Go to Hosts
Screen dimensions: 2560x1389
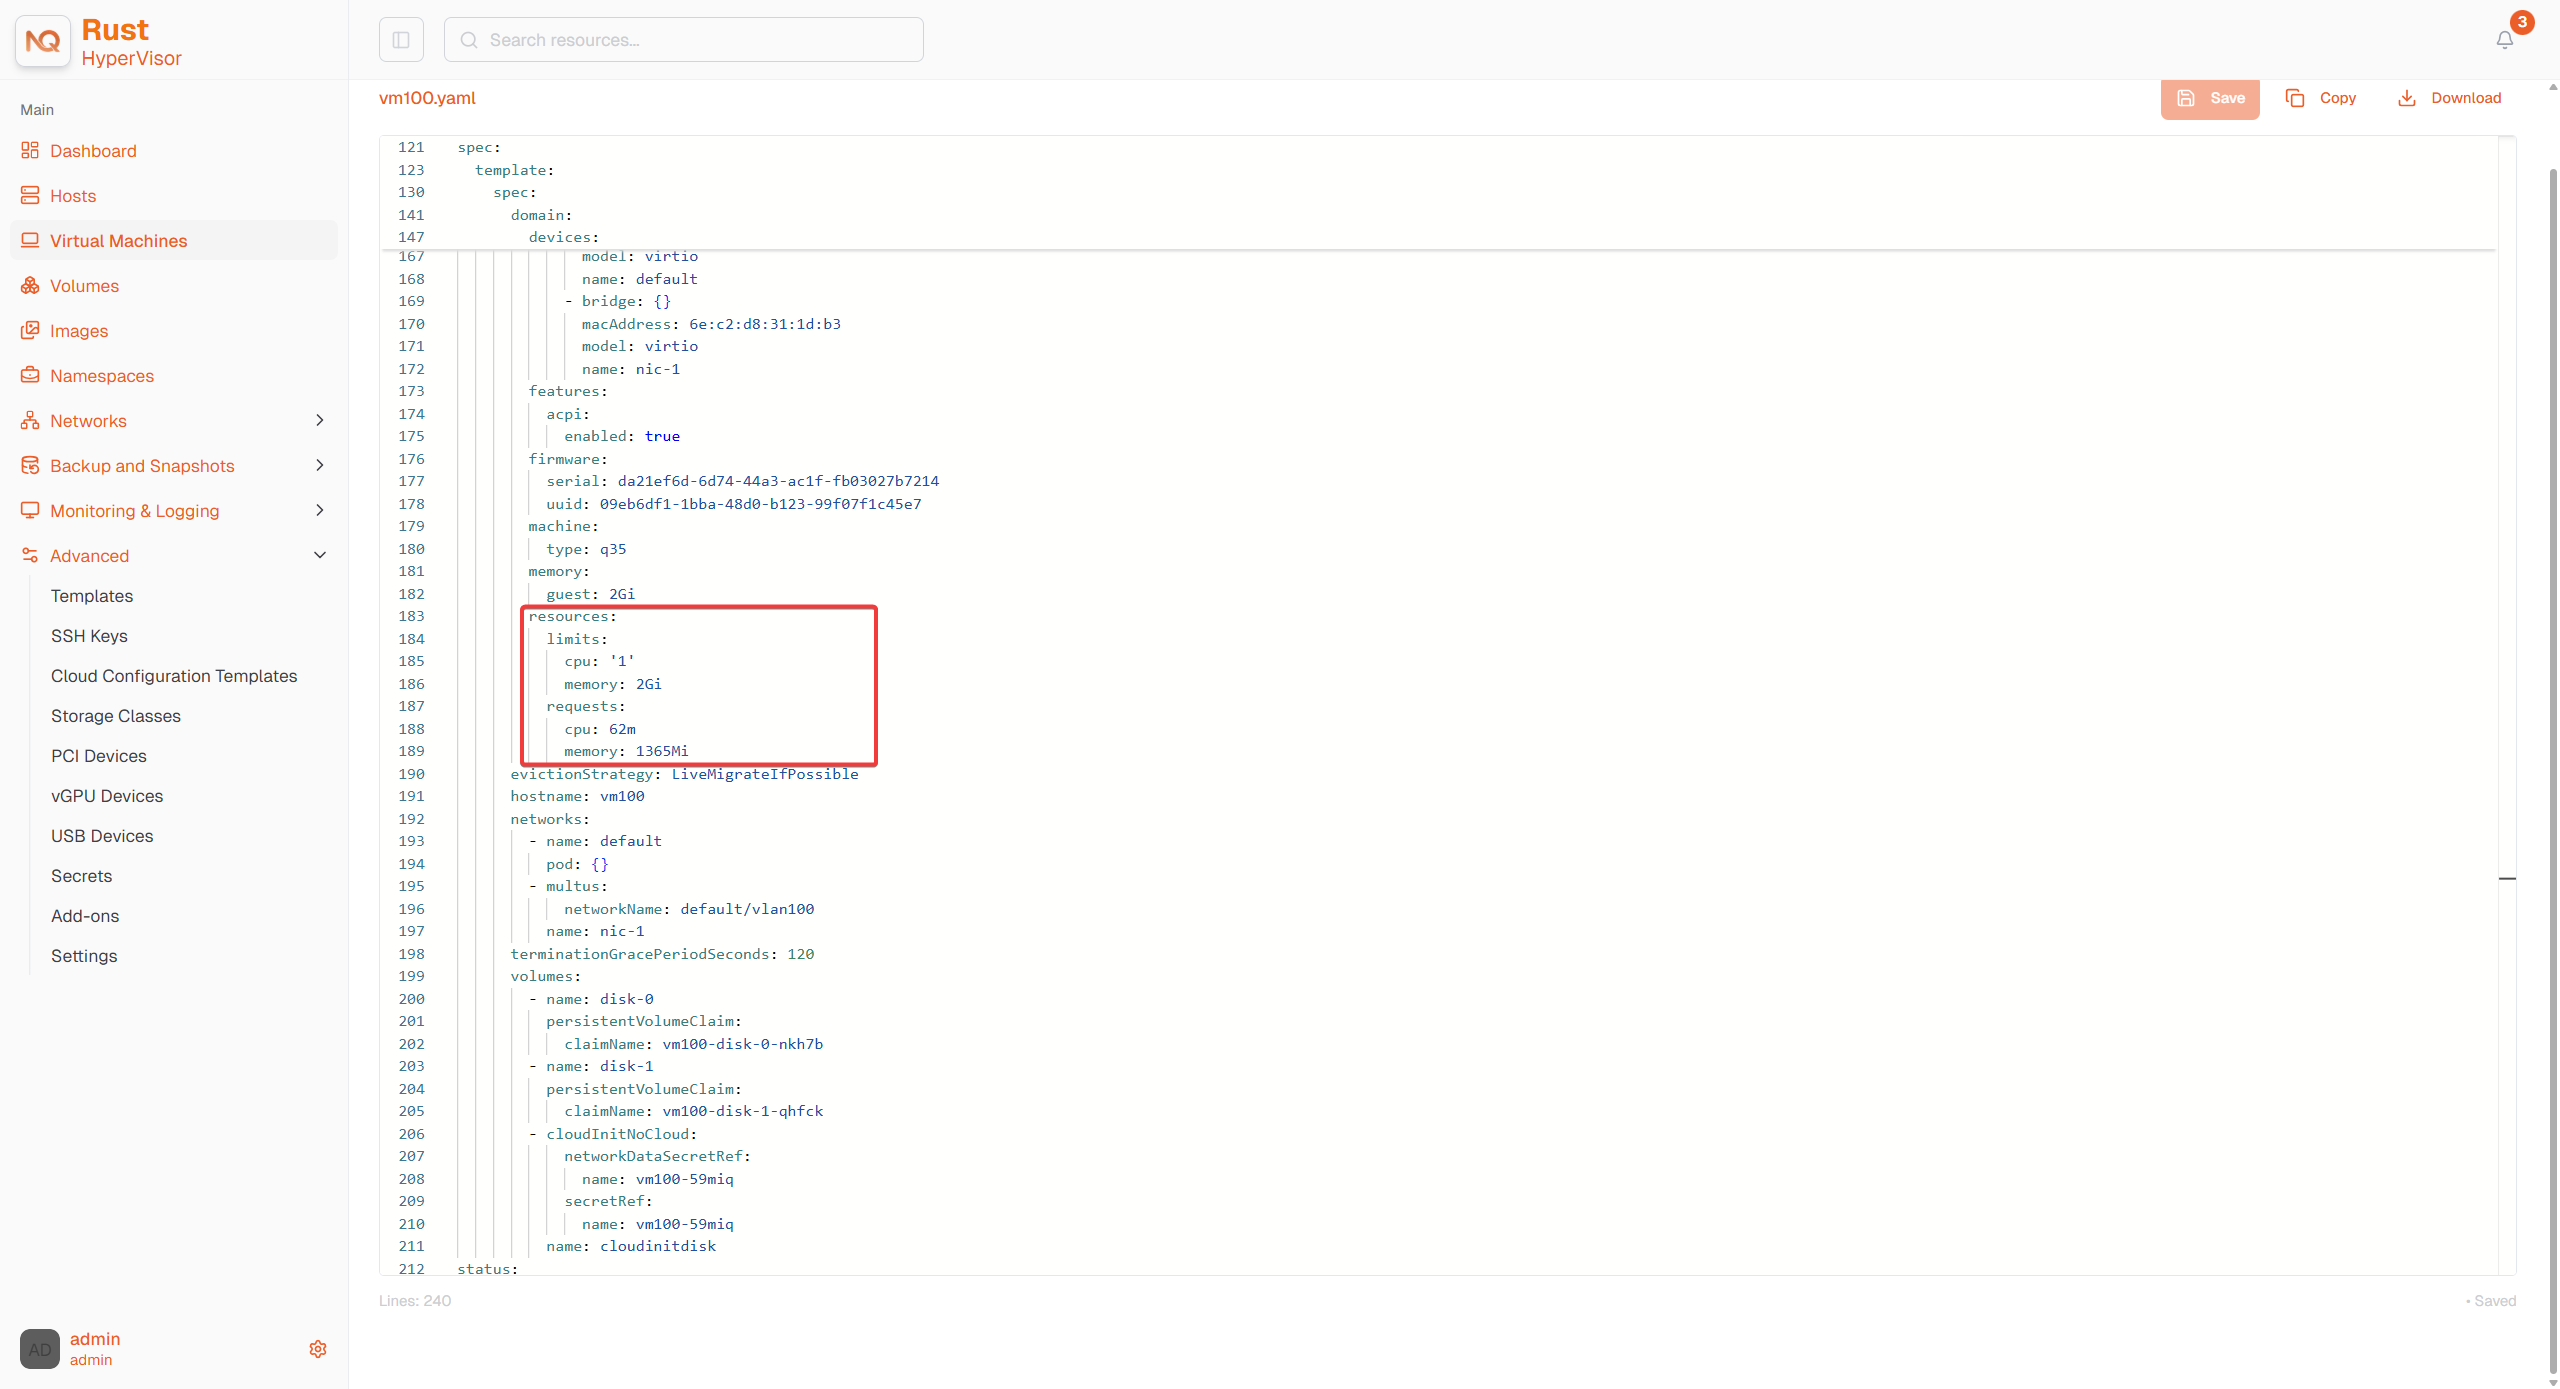(x=173, y=195)
